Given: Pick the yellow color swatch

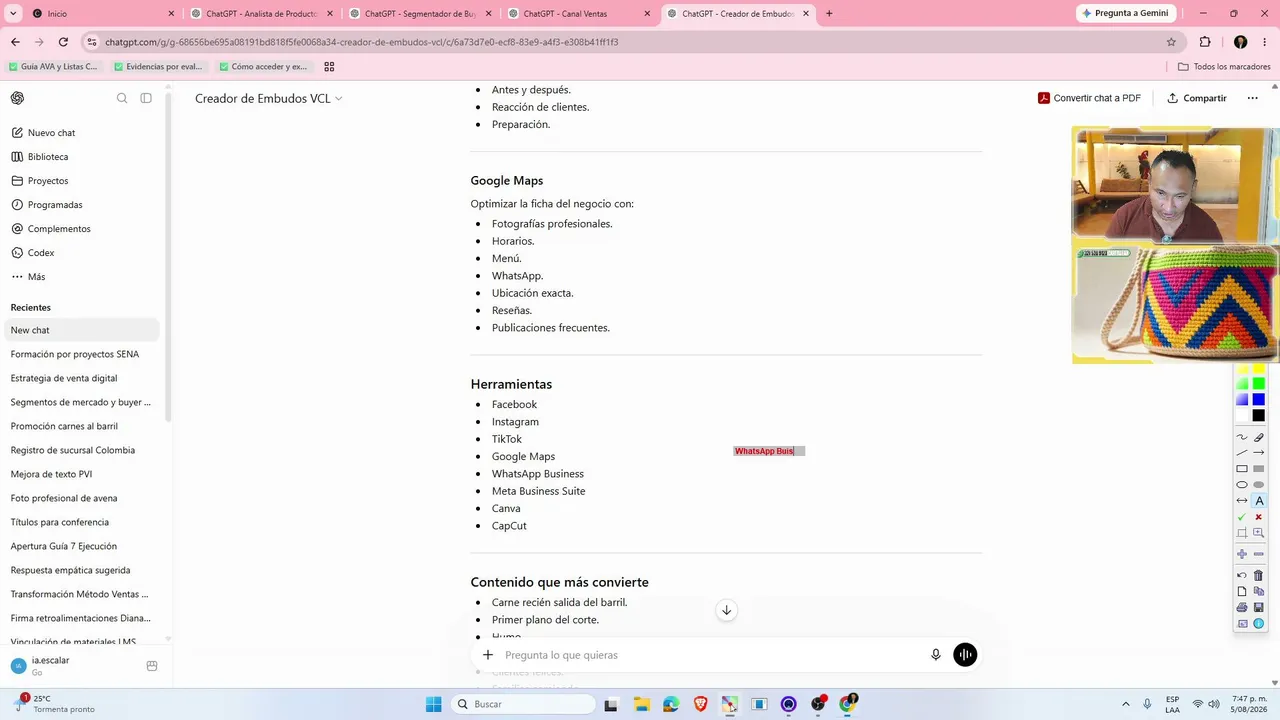Looking at the screenshot, I should click(1259, 369).
